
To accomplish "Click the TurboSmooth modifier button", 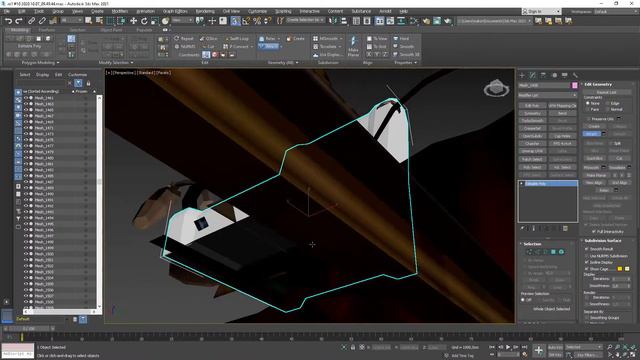I will [532, 121].
